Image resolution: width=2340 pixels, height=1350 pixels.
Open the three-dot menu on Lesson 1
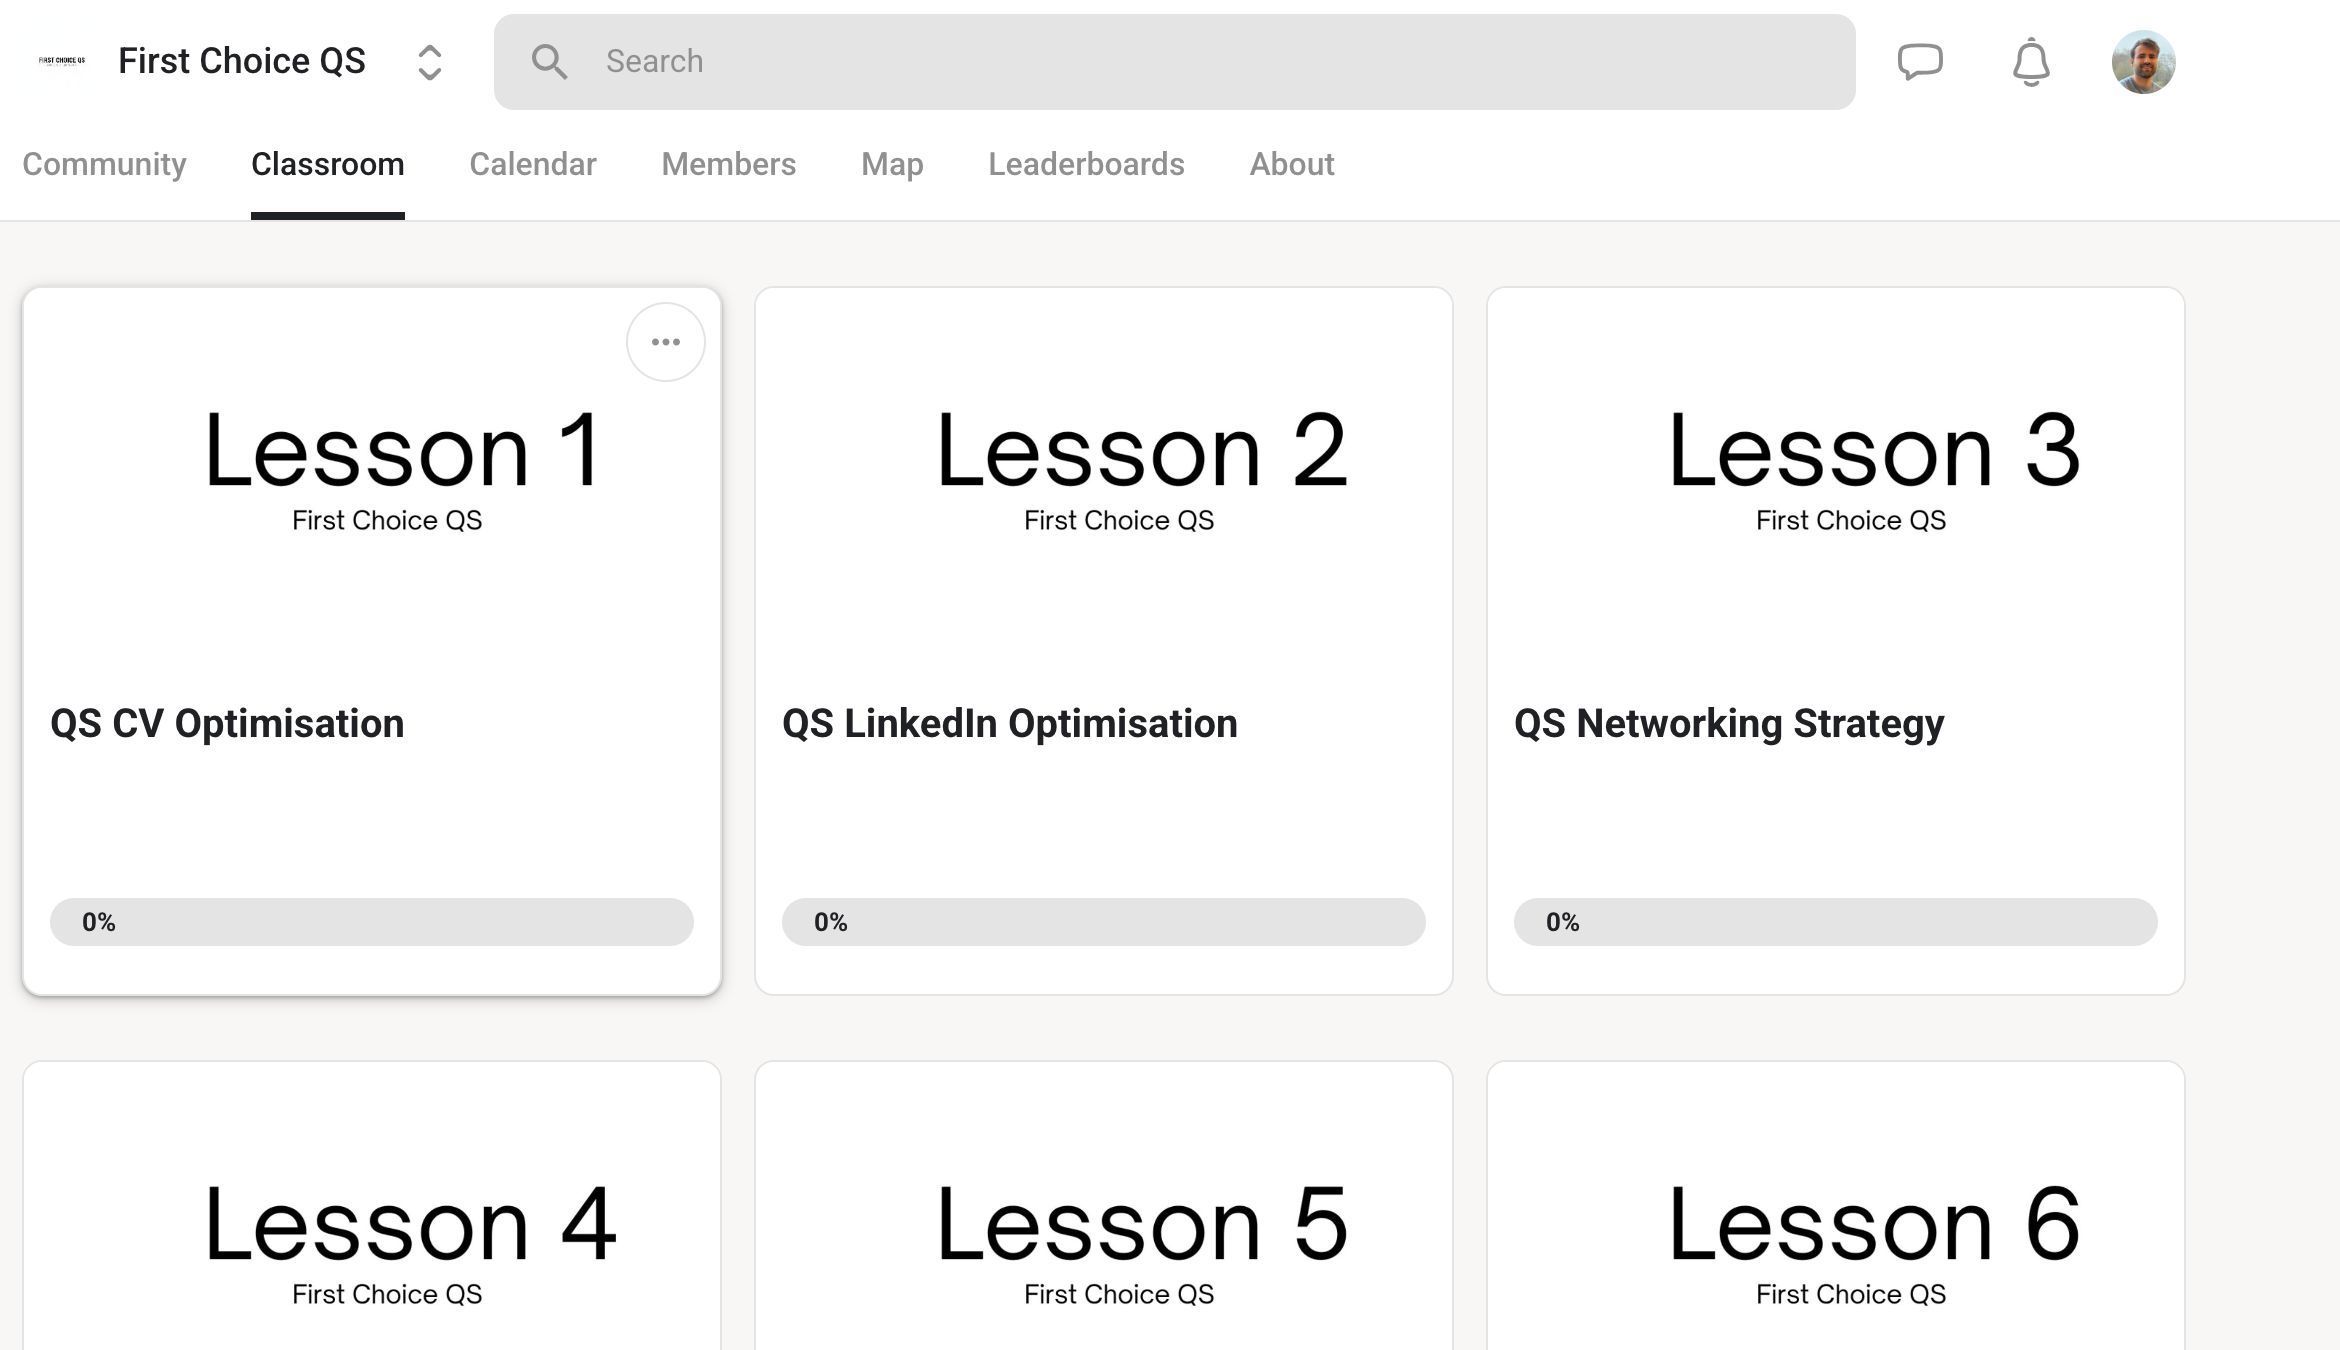[666, 342]
